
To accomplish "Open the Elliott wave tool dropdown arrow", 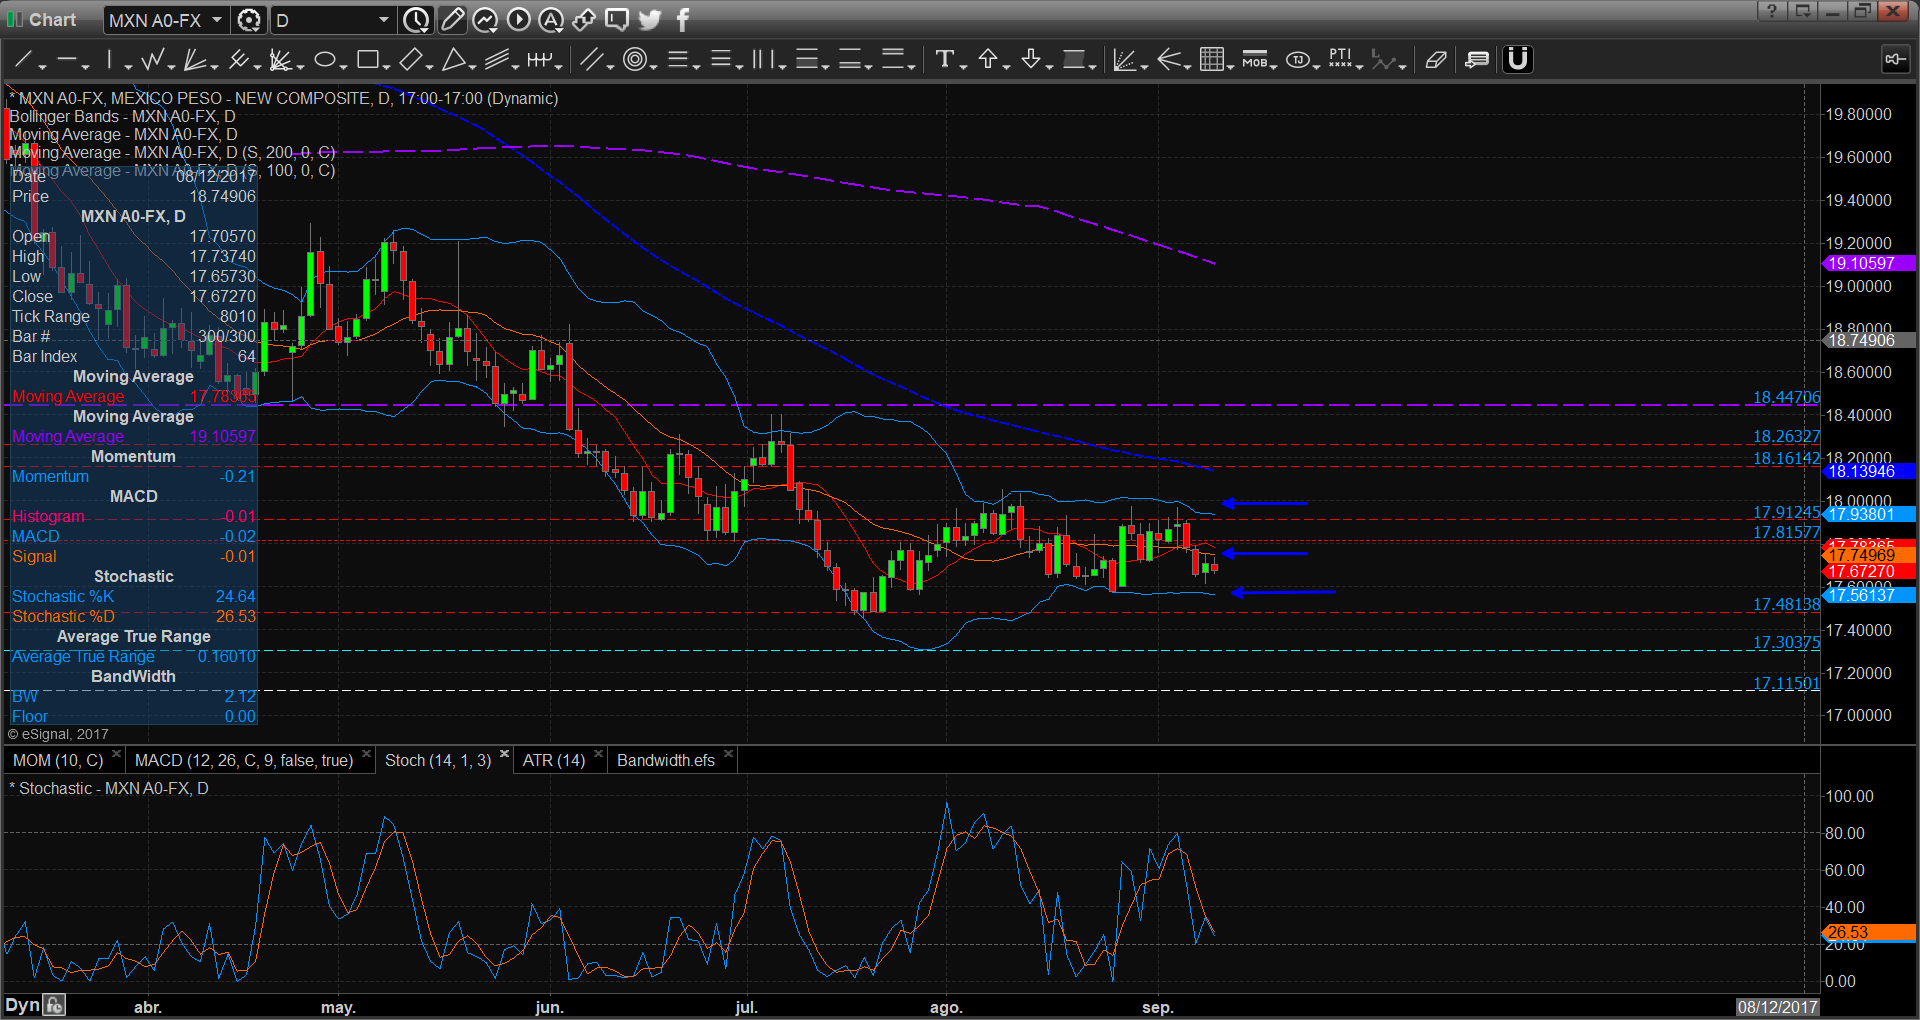I will pyautogui.click(x=1403, y=66).
